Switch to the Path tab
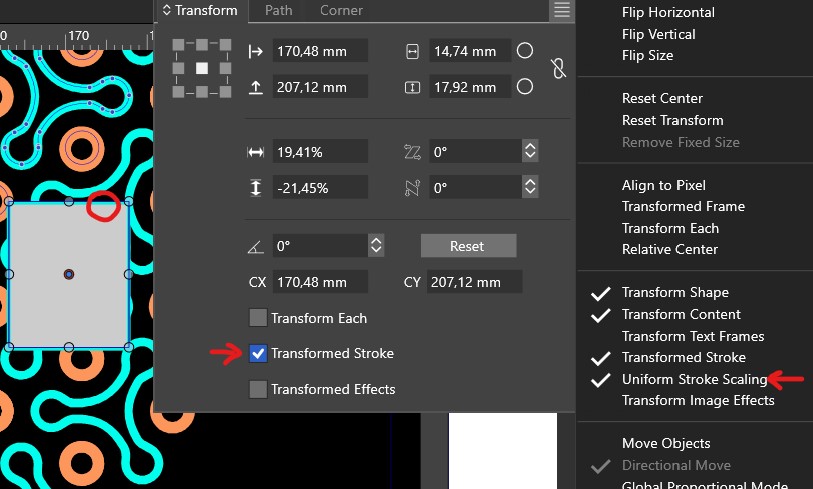The width and height of the screenshot is (813, 489). pyautogui.click(x=277, y=10)
